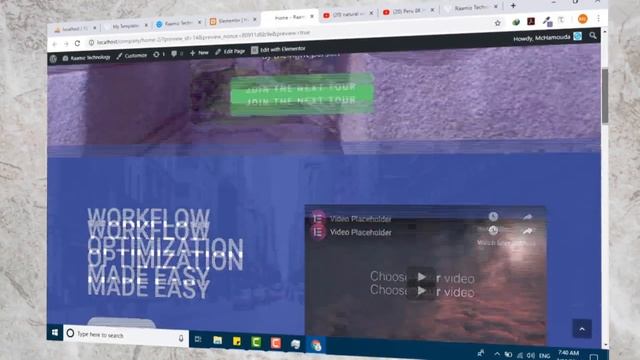
Task: Open the Chrome three-dot menu
Action: 598,18
